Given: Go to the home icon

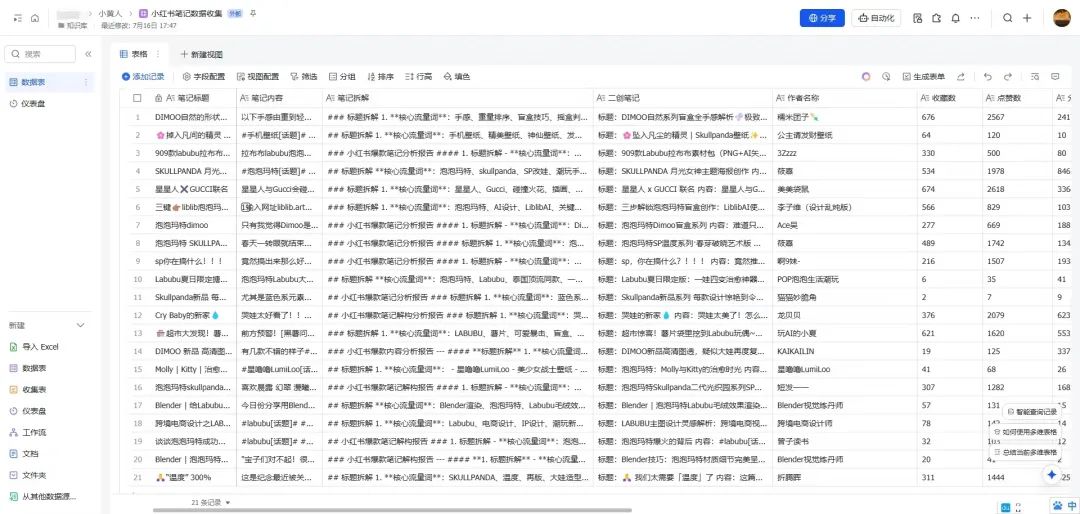Looking at the screenshot, I should (34, 18).
